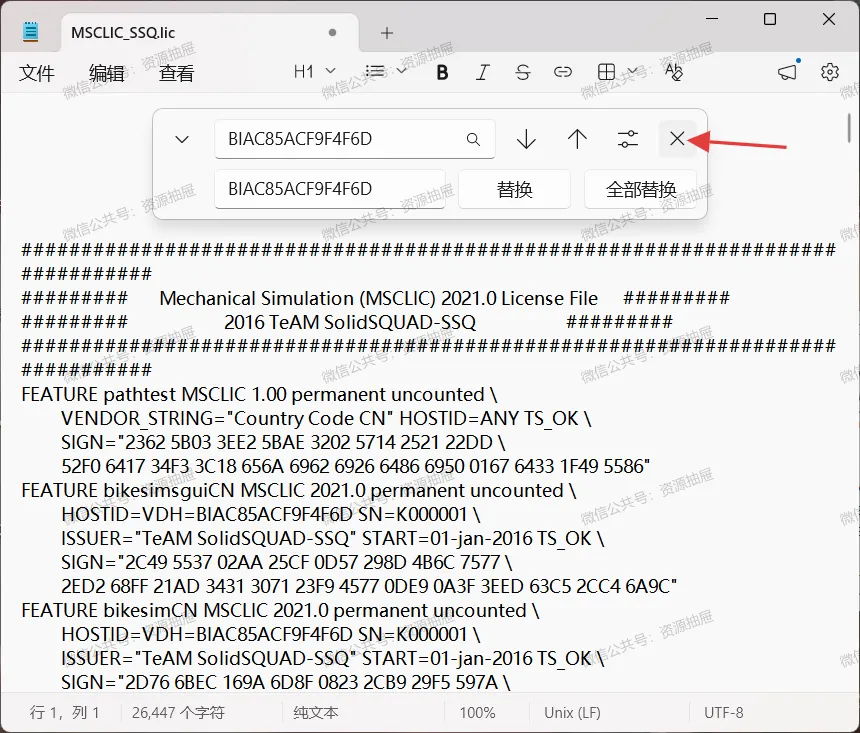Find next match with down arrow
The width and height of the screenshot is (860, 733).
pyautogui.click(x=526, y=139)
